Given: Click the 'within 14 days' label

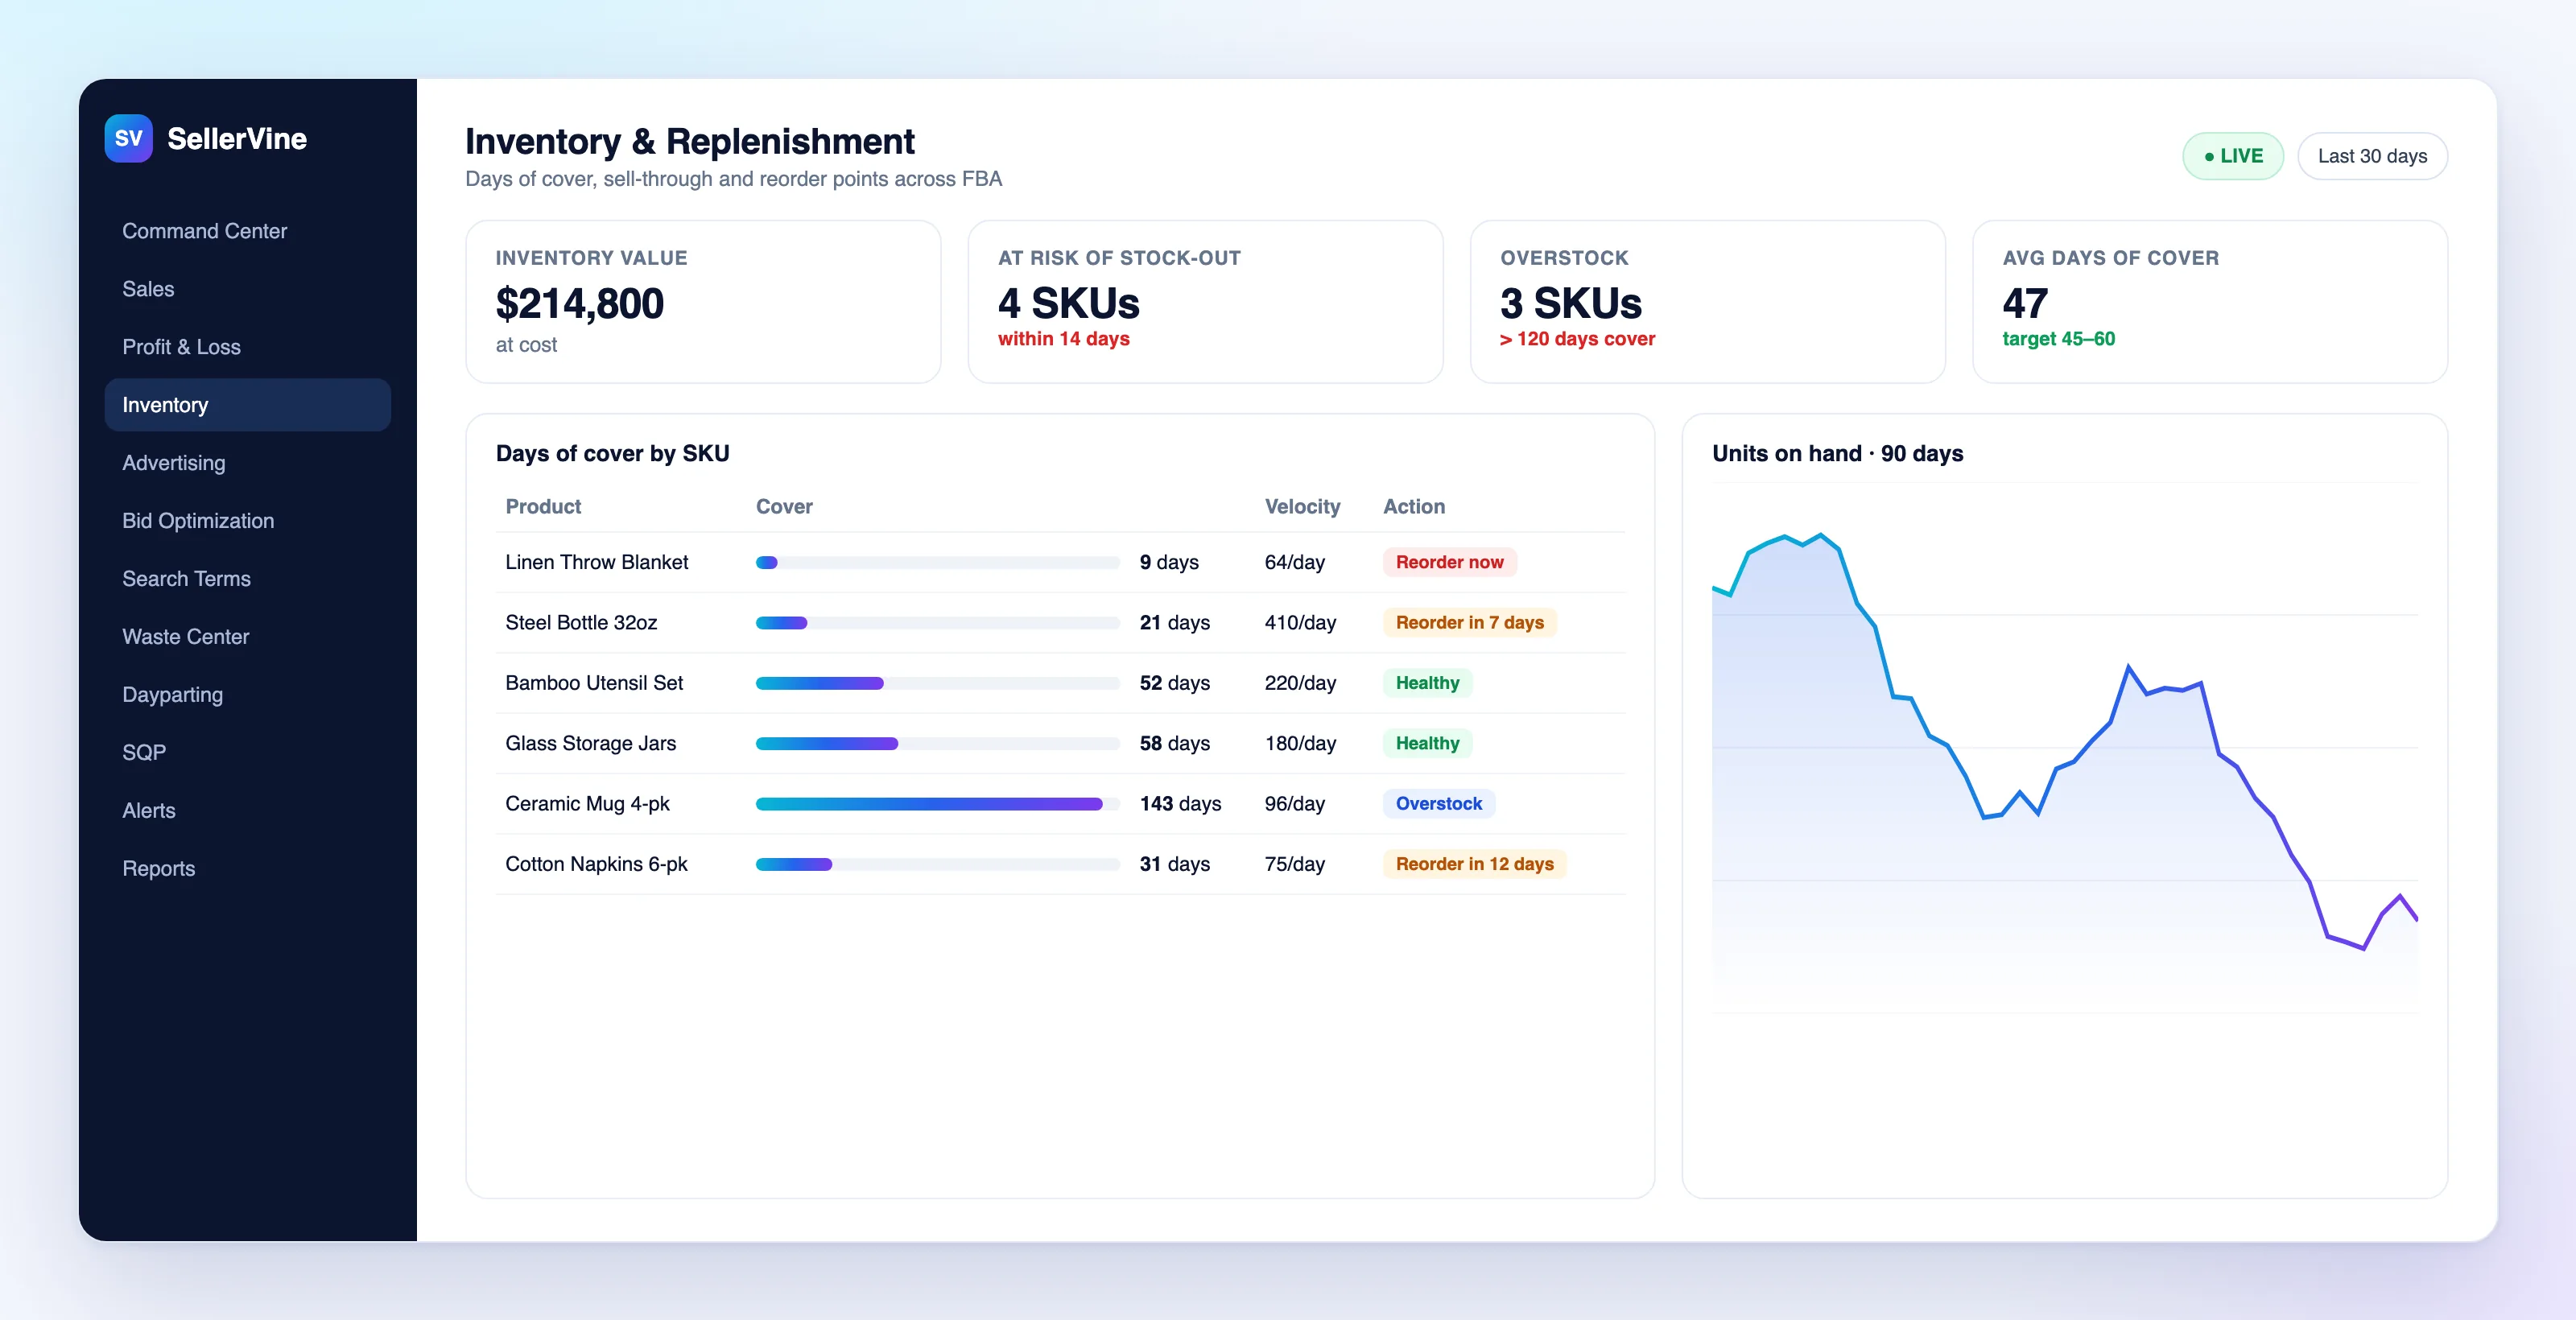Looking at the screenshot, I should click(1063, 339).
